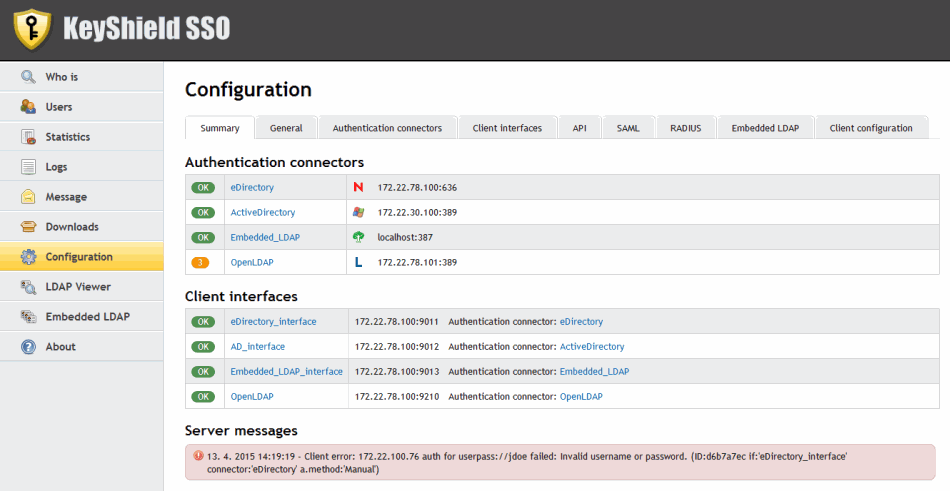
Task: Click the orange 3 badge for OpenLDAP
Action: click(200, 262)
